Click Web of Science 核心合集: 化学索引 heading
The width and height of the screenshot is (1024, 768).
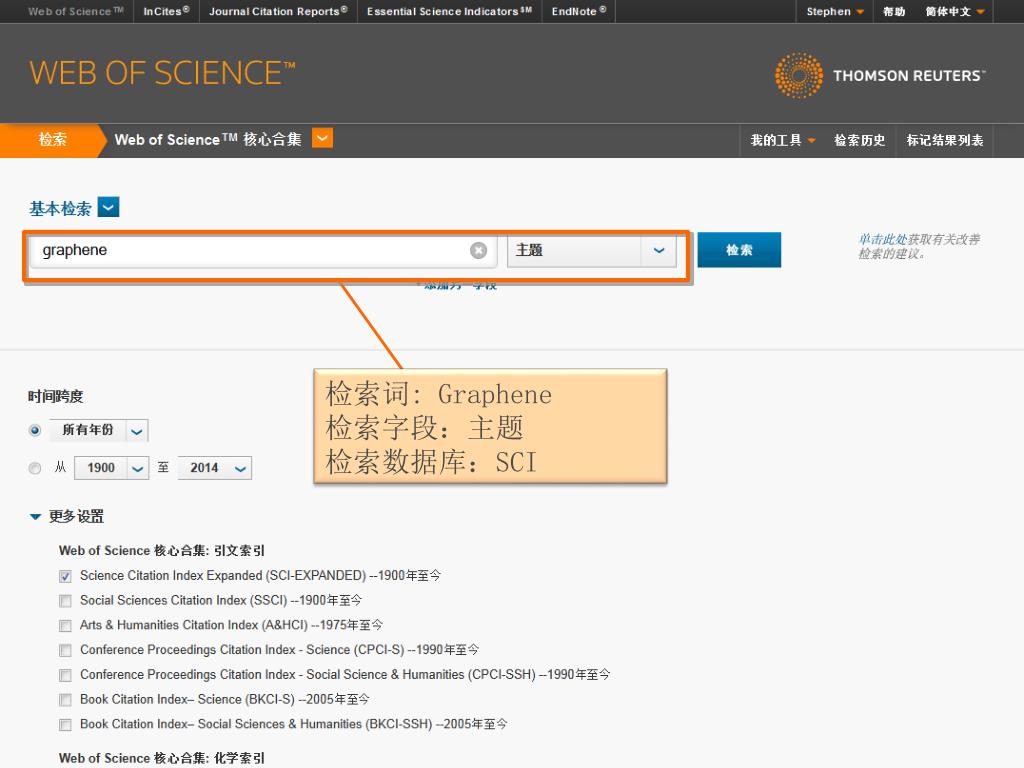(x=161, y=758)
